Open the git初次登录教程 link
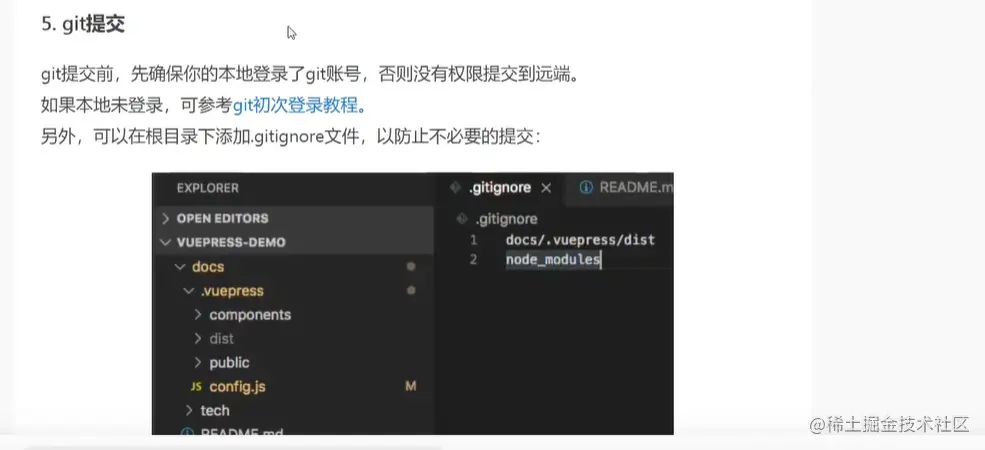The image size is (985, 450). [x=295, y=106]
